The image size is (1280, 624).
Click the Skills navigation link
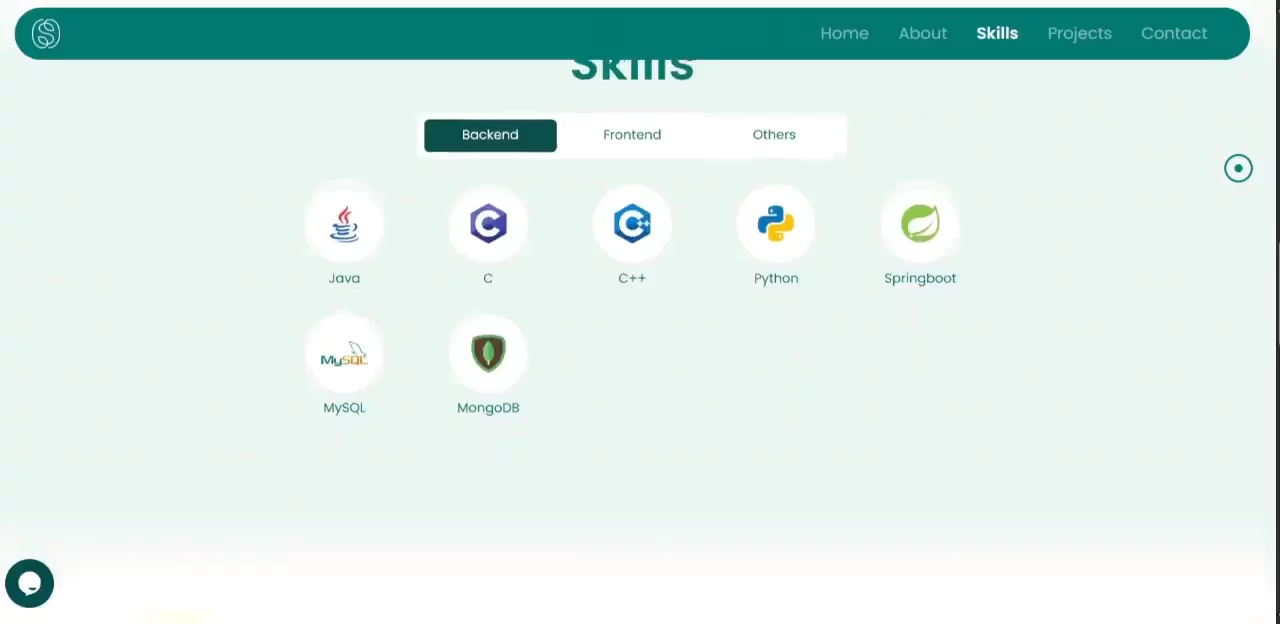point(997,34)
